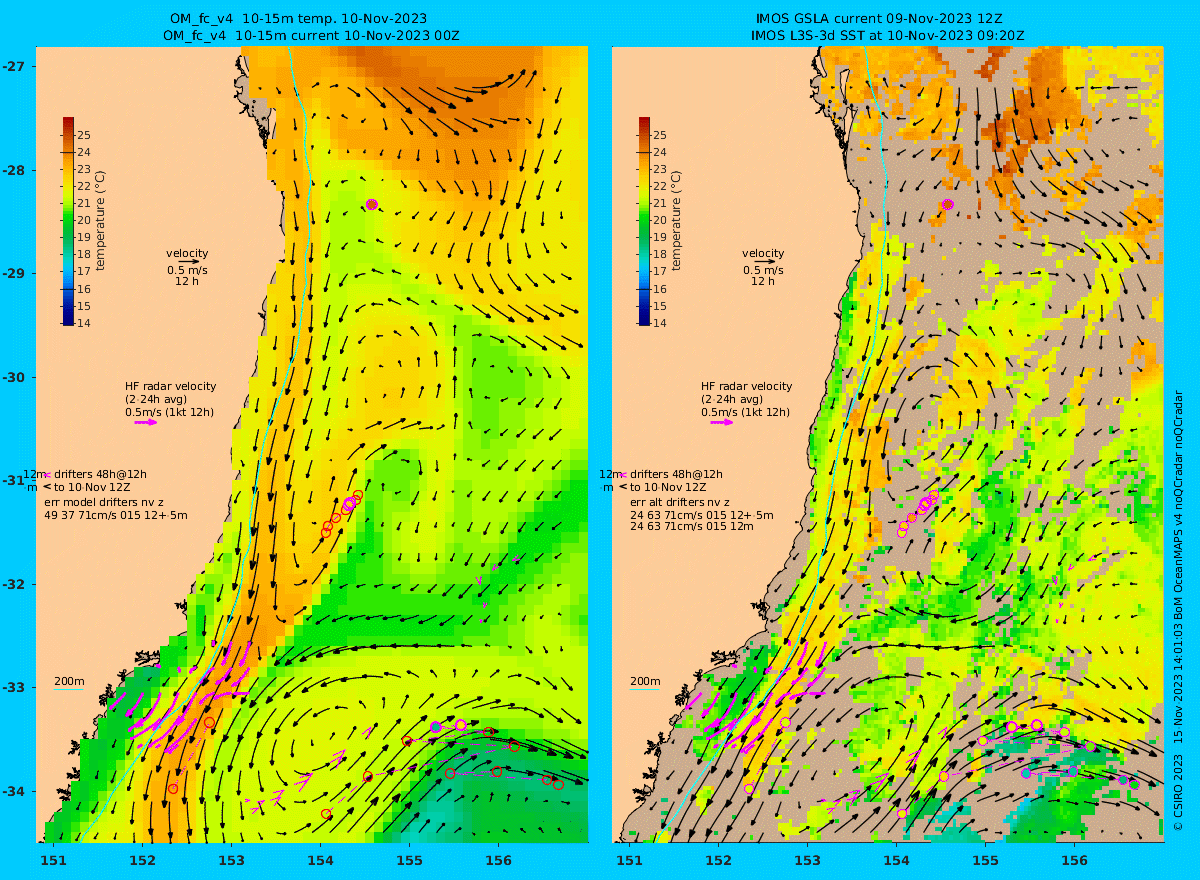Click the '20' color bar label in IMOS map
Viewport: 1200px width, 880px height.
point(660,220)
